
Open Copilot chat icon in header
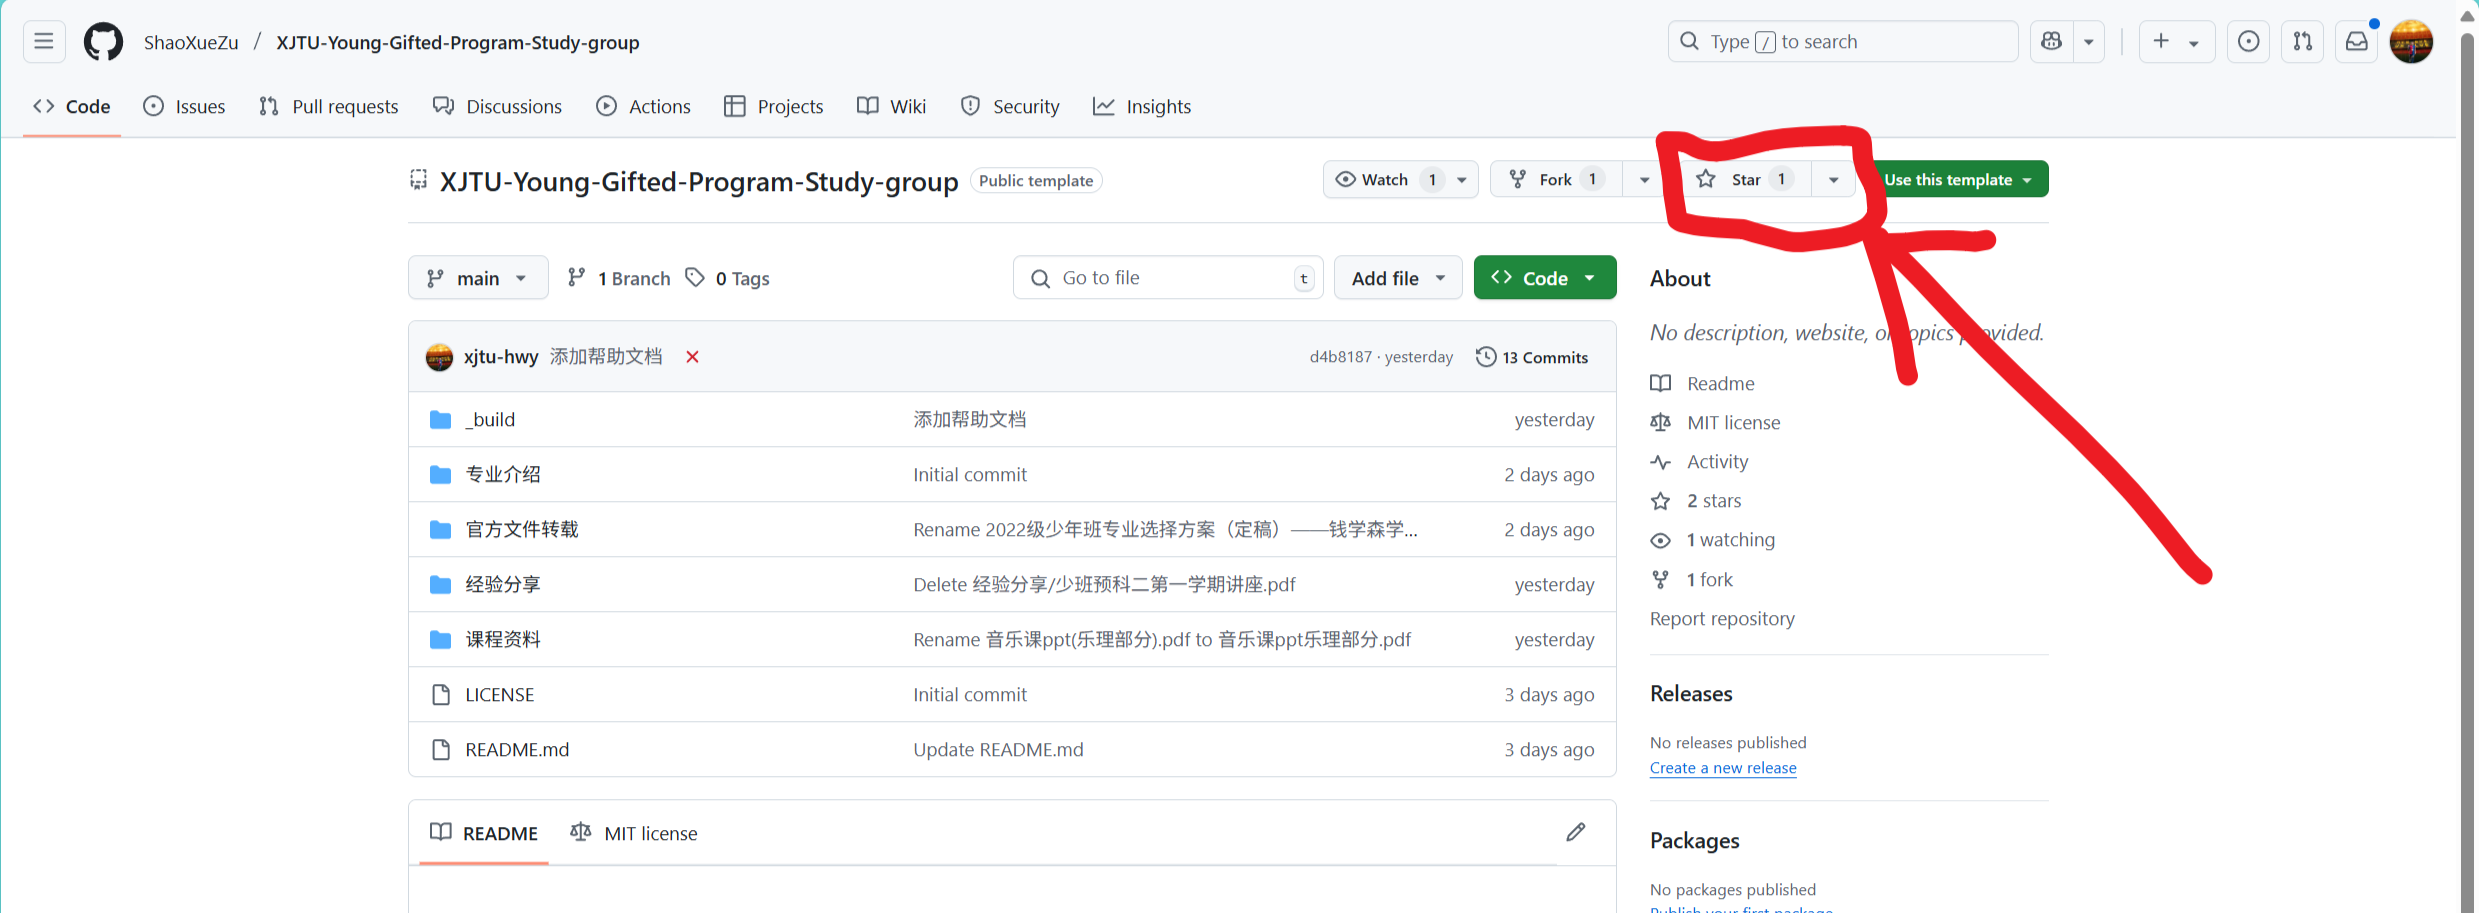[x=2052, y=41]
